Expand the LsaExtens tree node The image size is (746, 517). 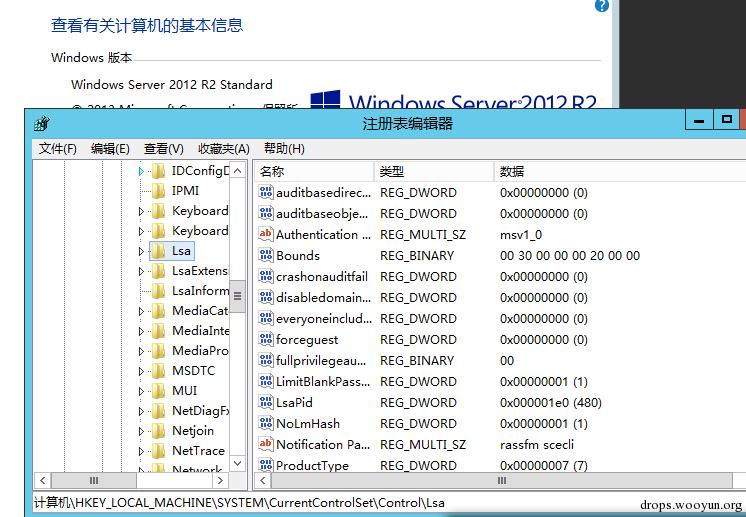tap(141, 271)
